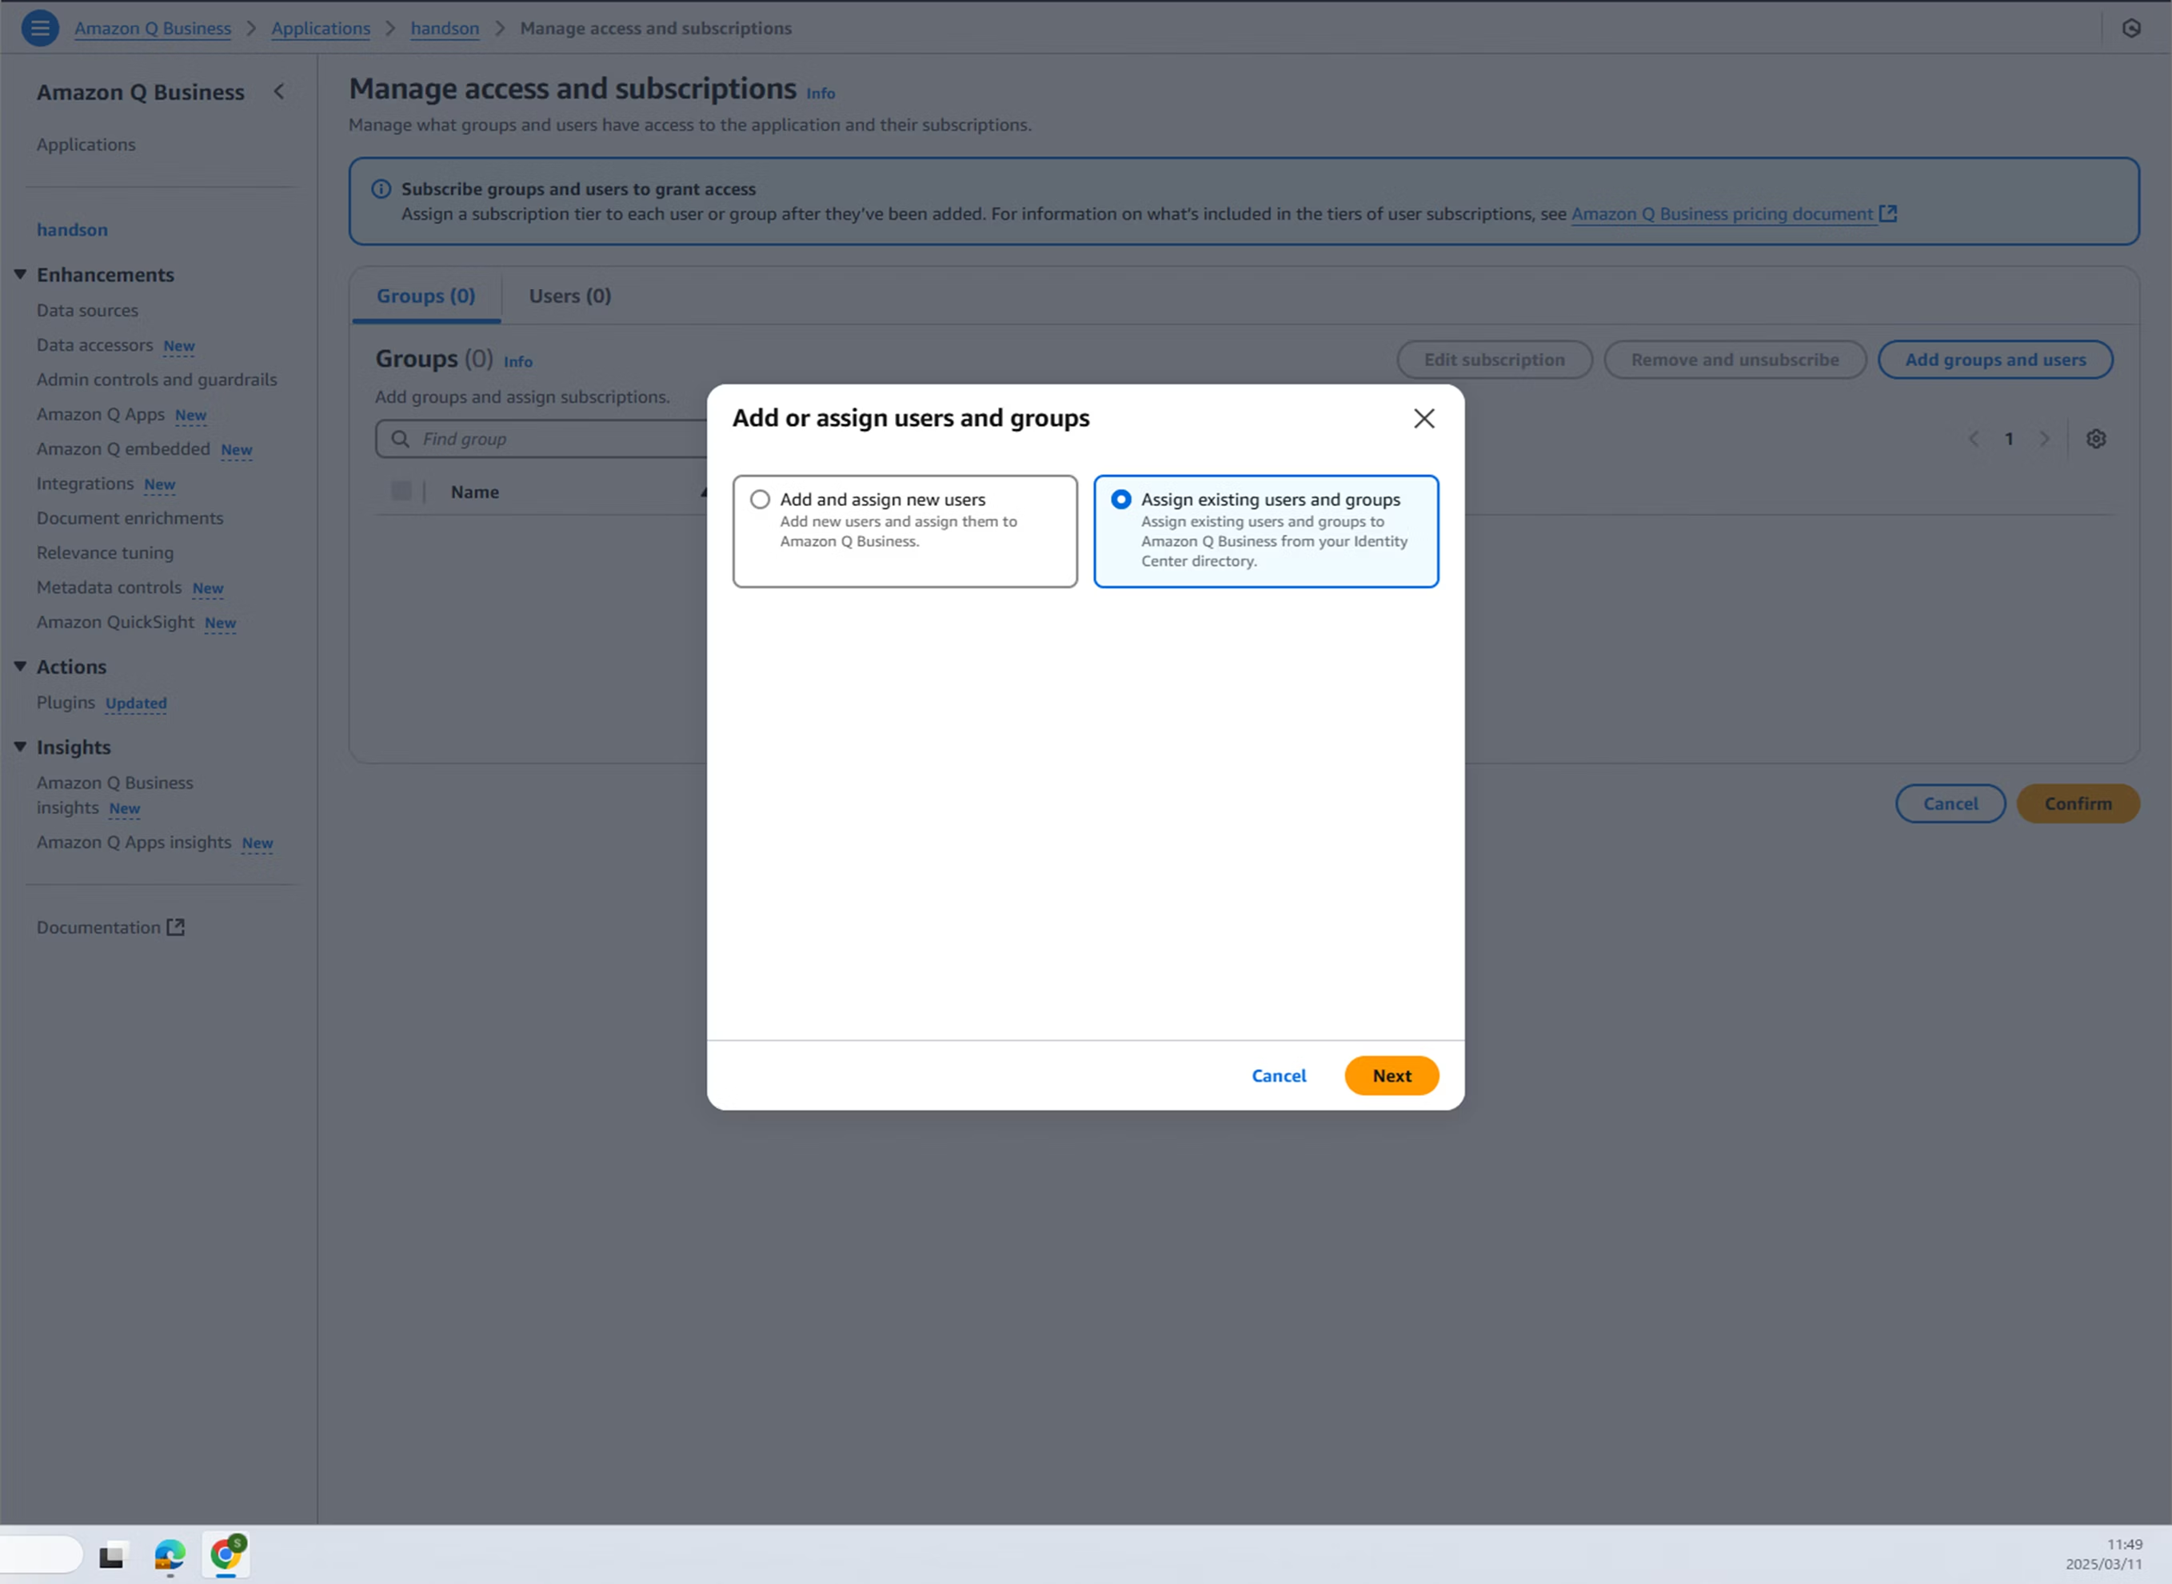The height and width of the screenshot is (1584, 2172).
Task: Open the Groups (0) tab
Action: click(x=426, y=296)
